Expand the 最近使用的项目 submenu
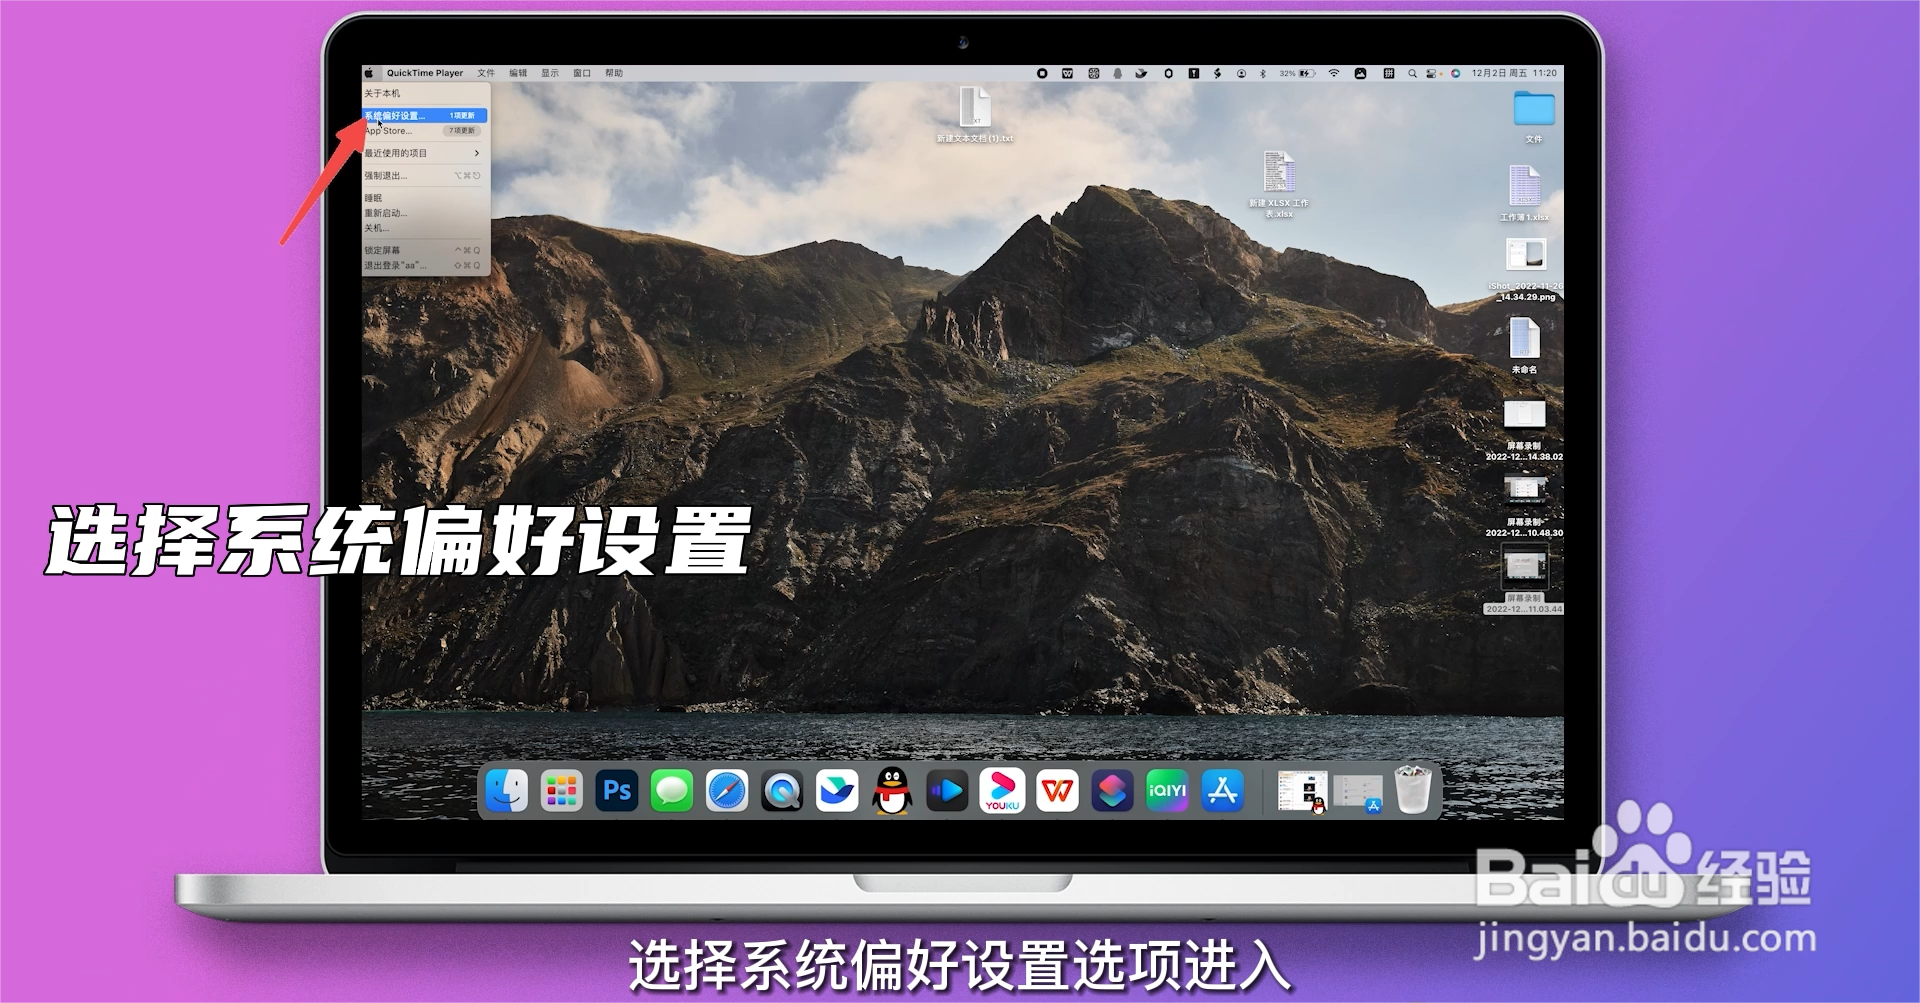Viewport: 1920px width, 1003px height. 420,152
